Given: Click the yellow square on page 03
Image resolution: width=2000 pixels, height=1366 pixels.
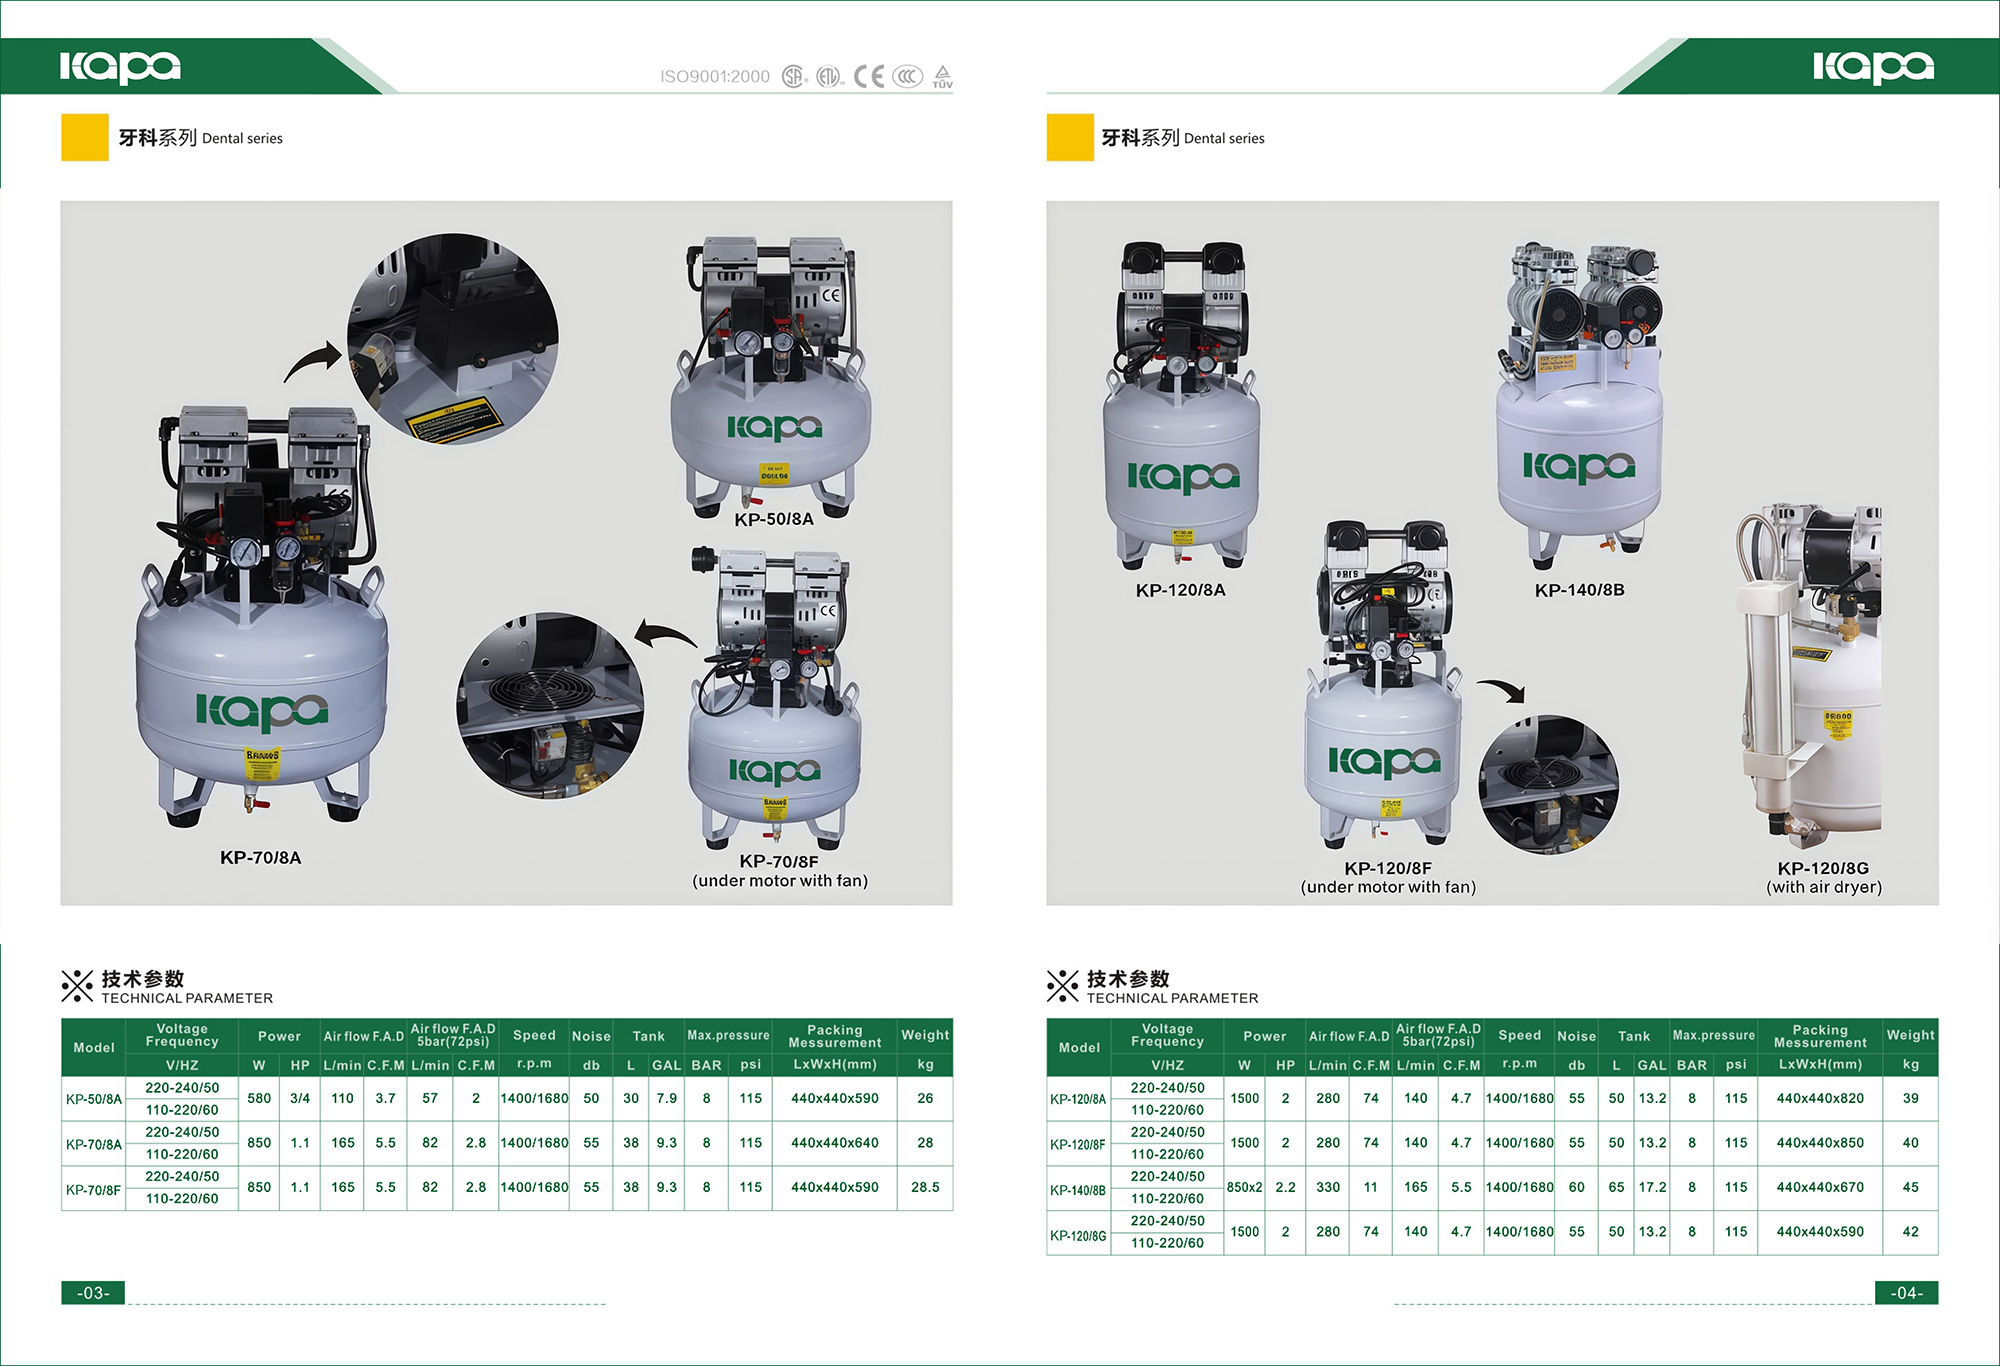Looking at the screenshot, I should 85,138.
